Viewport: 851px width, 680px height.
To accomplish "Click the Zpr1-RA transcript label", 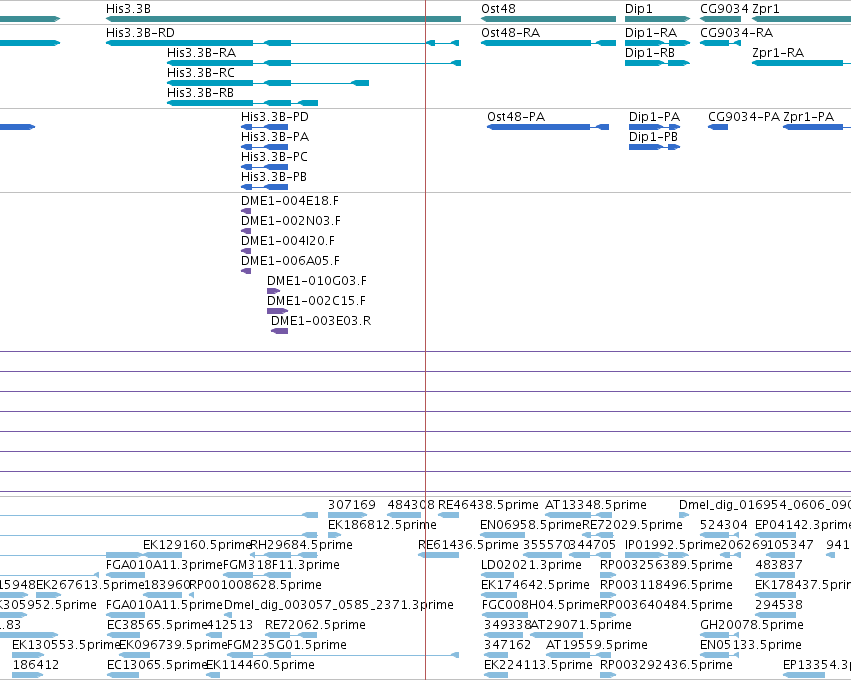I will click(x=778, y=53).
